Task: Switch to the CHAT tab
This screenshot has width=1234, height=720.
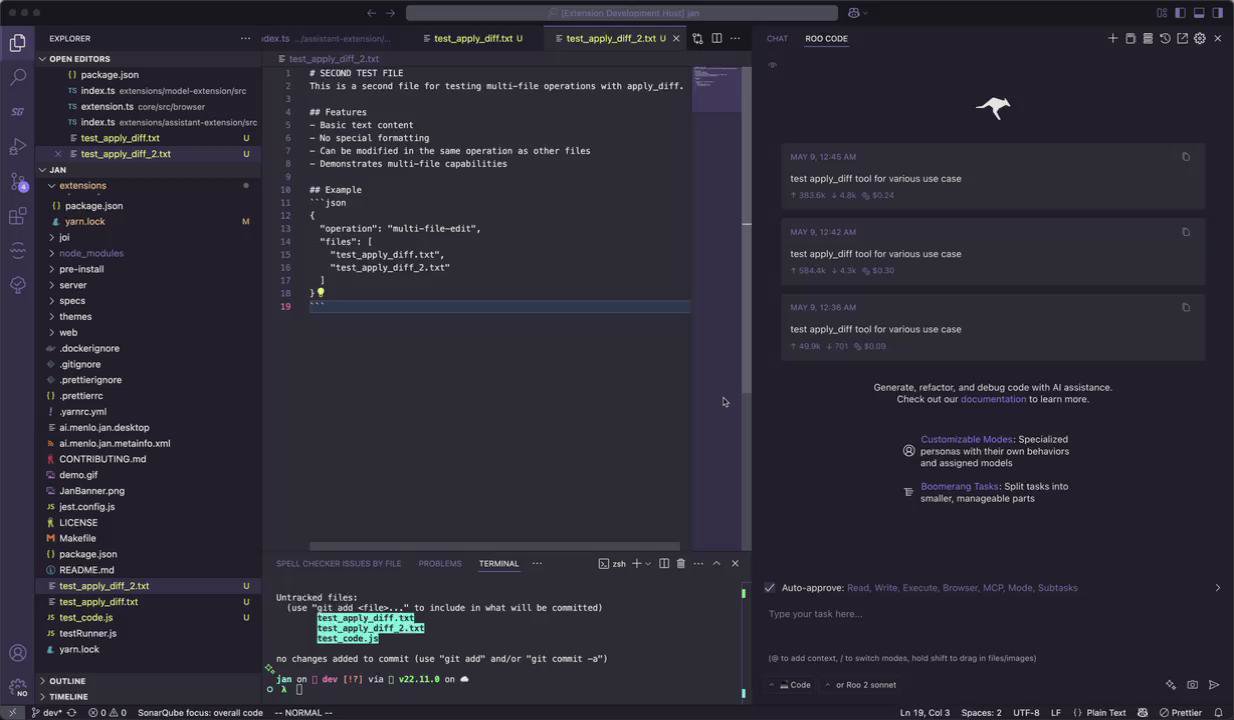Action: point(777,38)
